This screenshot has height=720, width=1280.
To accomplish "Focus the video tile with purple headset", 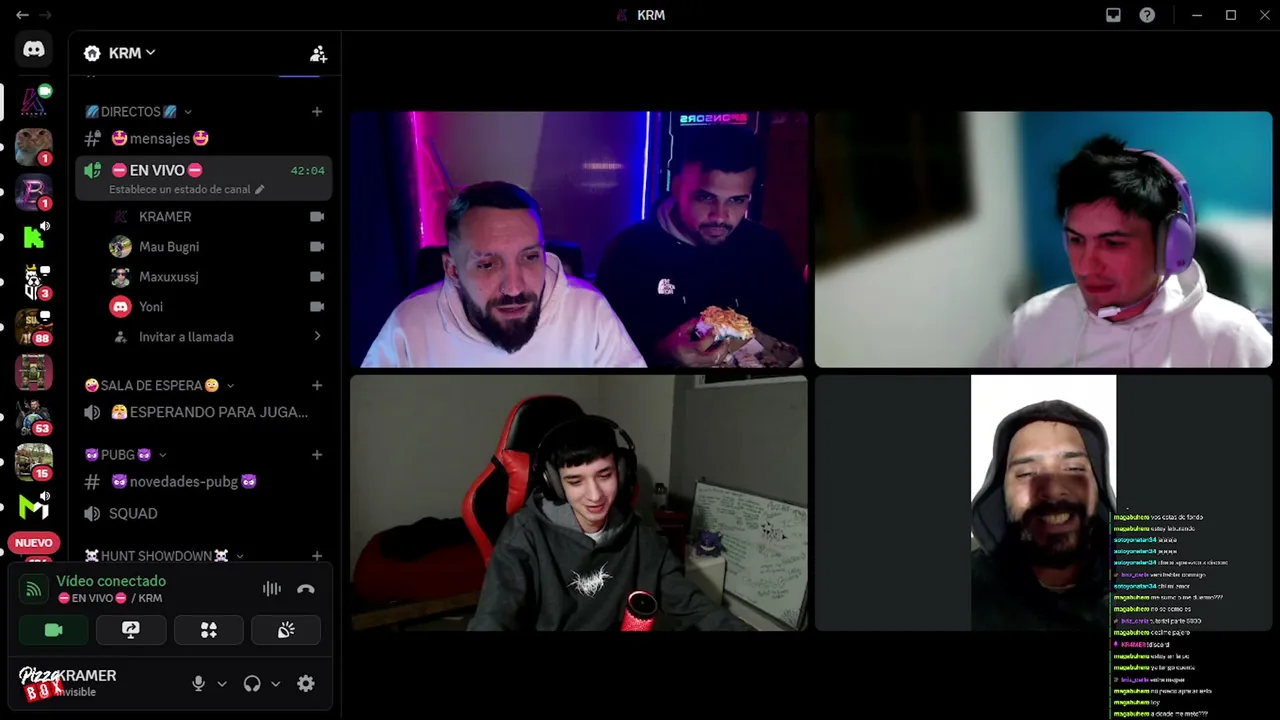I will pyautogui.click(x=1044, y=239).
